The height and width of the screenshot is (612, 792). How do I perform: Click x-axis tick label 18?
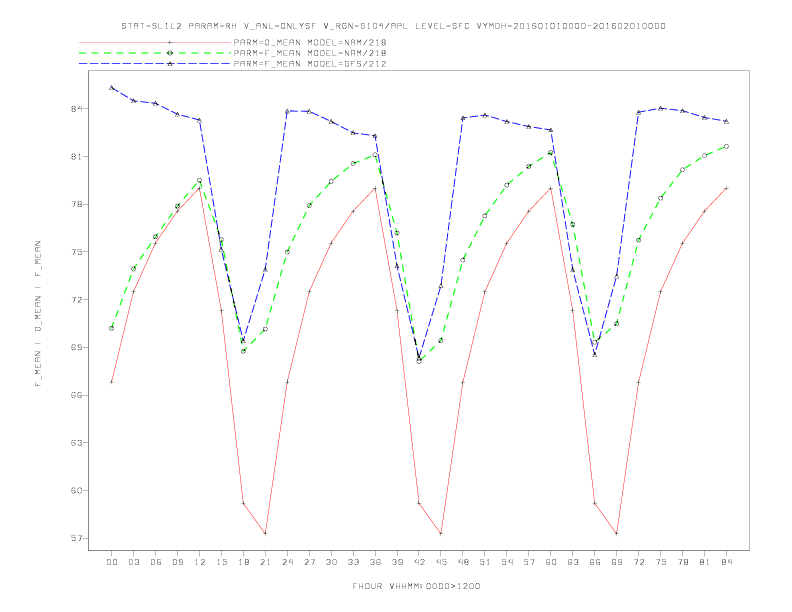243,562
